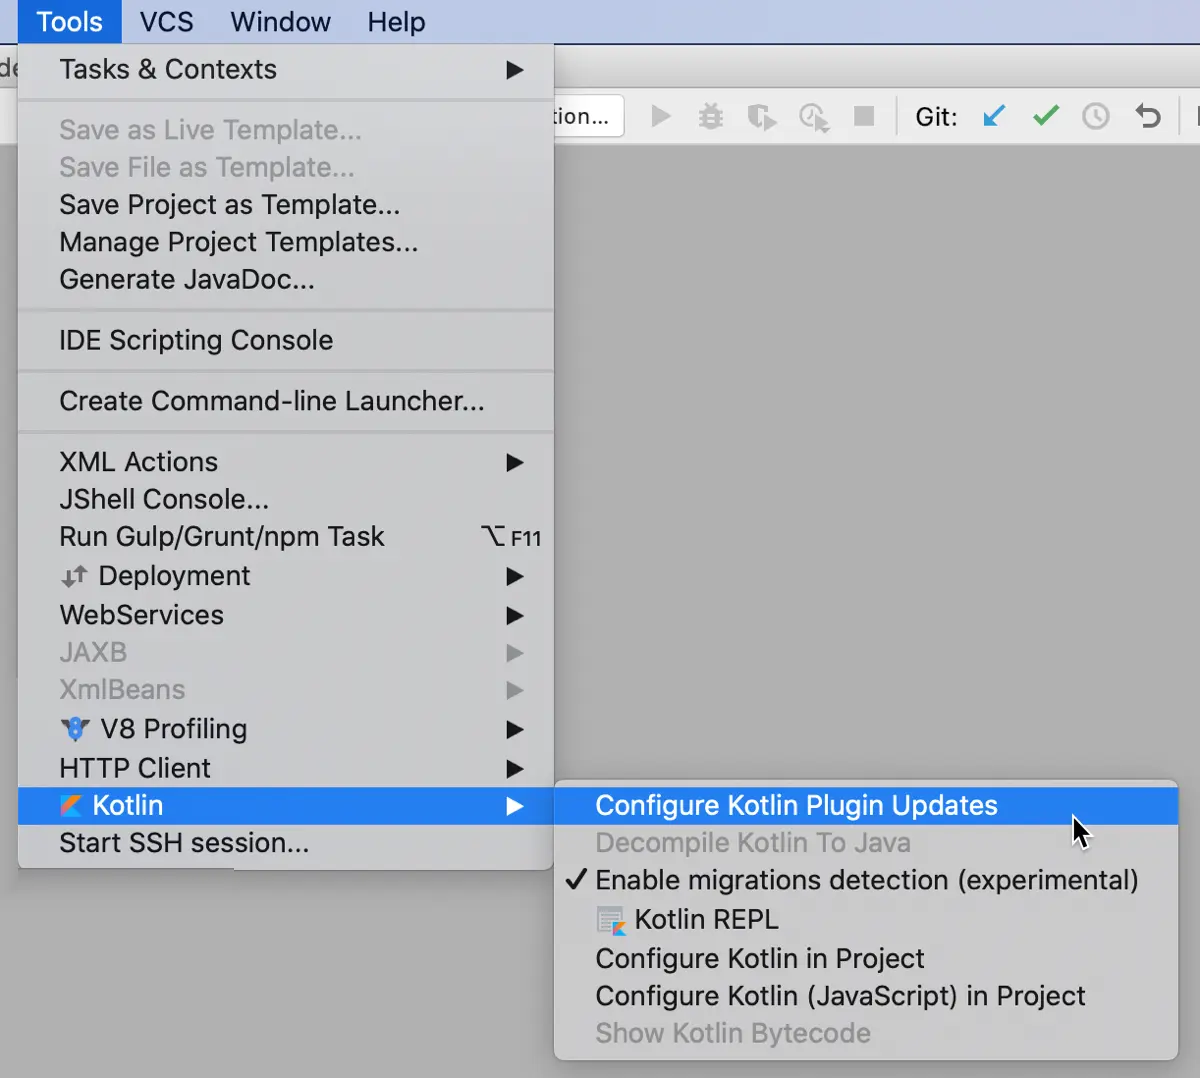The image size is (1200, 1078).
Task: Click Show Kotlin Bytecode
Action: (x=866, y=1033)
